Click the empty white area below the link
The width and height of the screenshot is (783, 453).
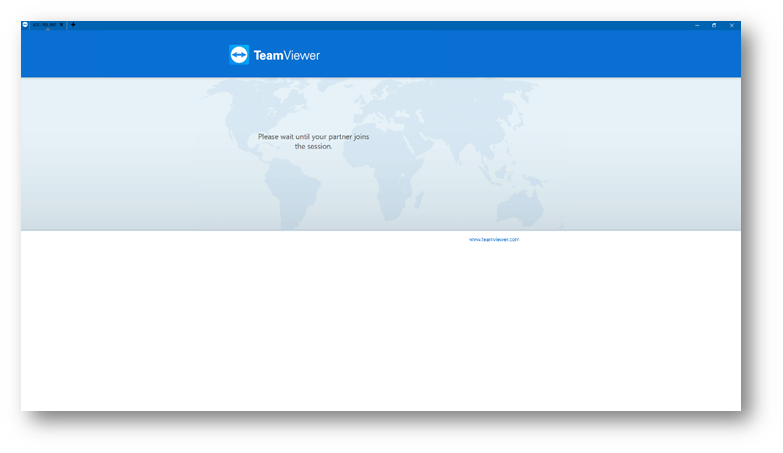click(380, 330)
